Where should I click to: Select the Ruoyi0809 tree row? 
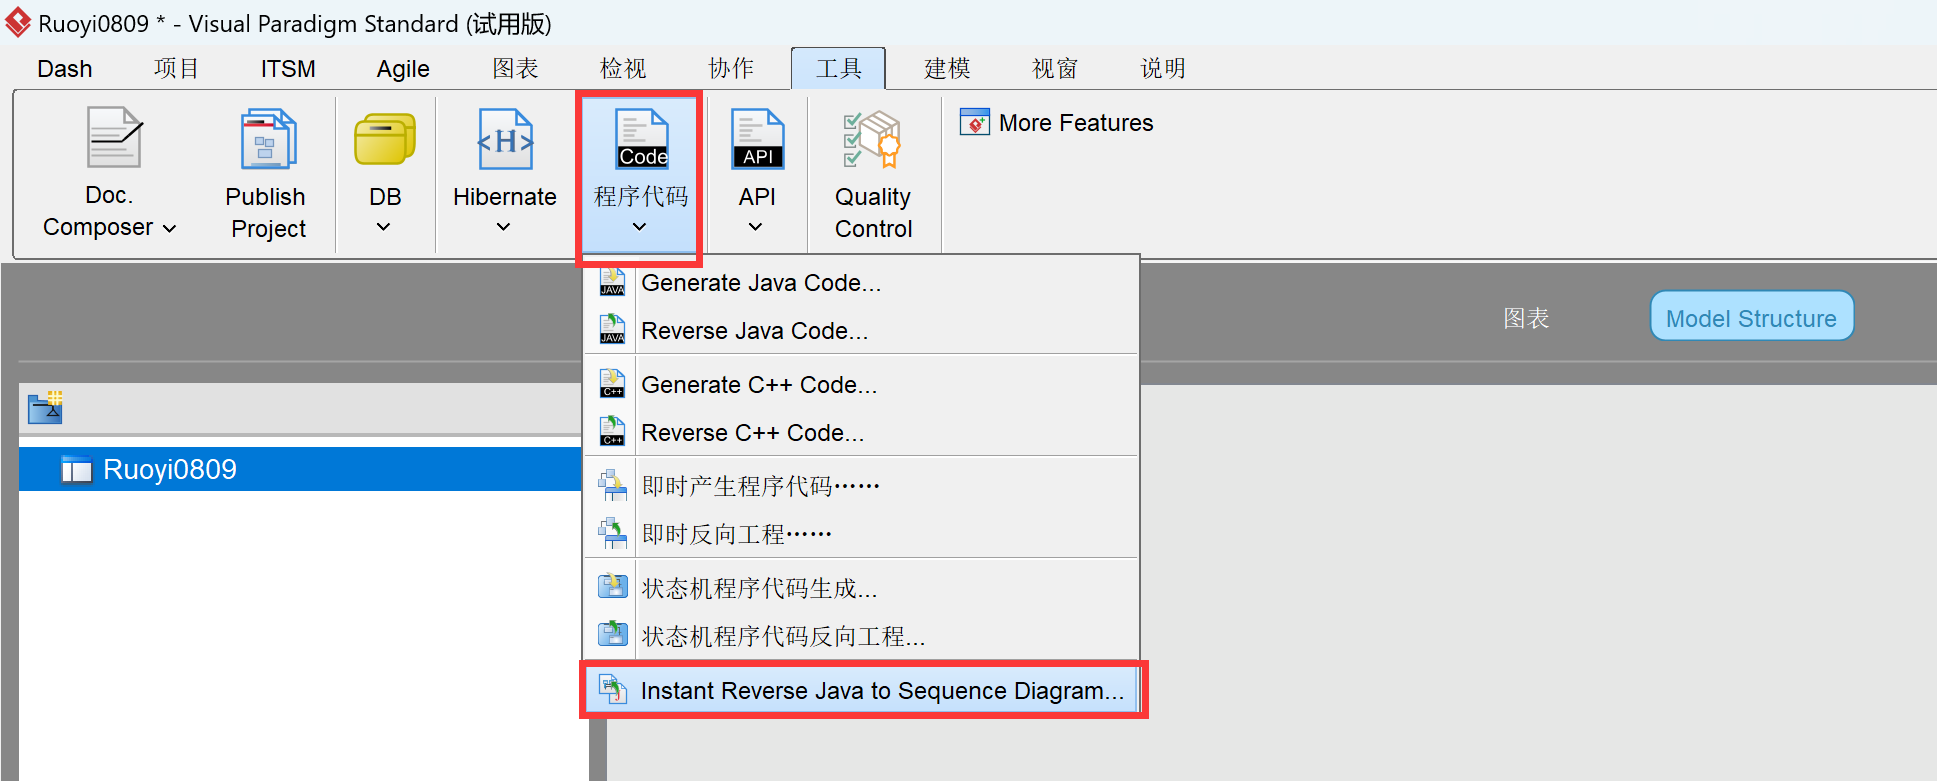point(300,469)
